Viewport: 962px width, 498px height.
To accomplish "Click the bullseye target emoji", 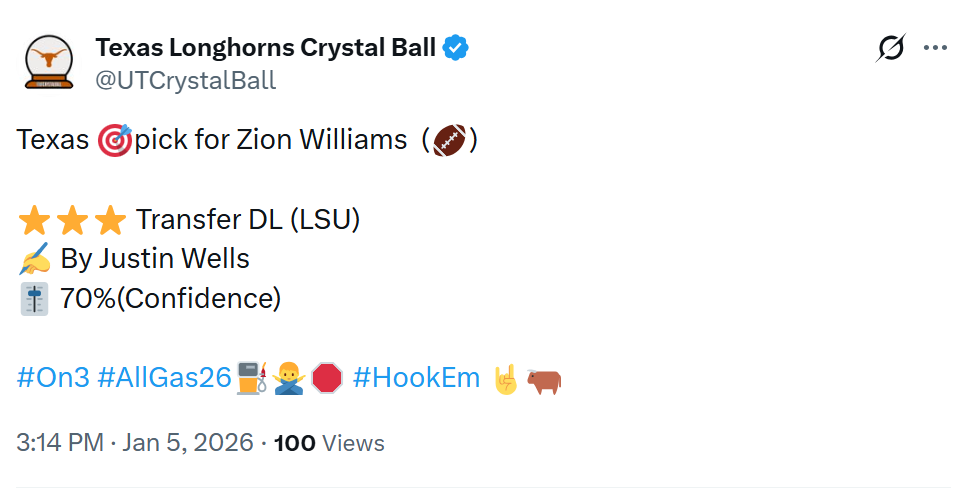I will pos(114,140).
